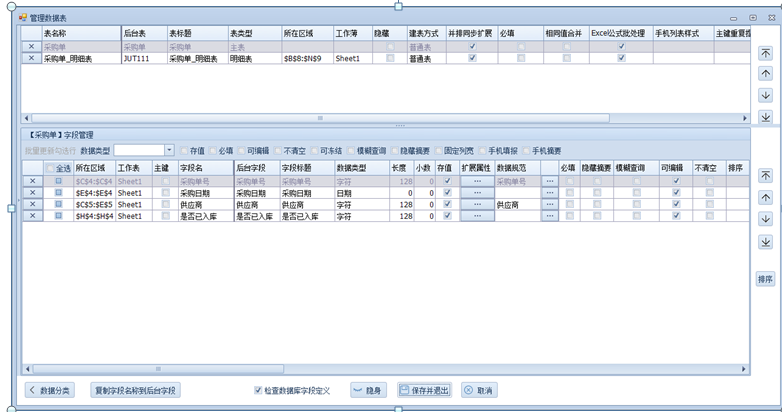
Task: Click 数据类型 cell of 采购日期 row
Action: tap(357, 193)
